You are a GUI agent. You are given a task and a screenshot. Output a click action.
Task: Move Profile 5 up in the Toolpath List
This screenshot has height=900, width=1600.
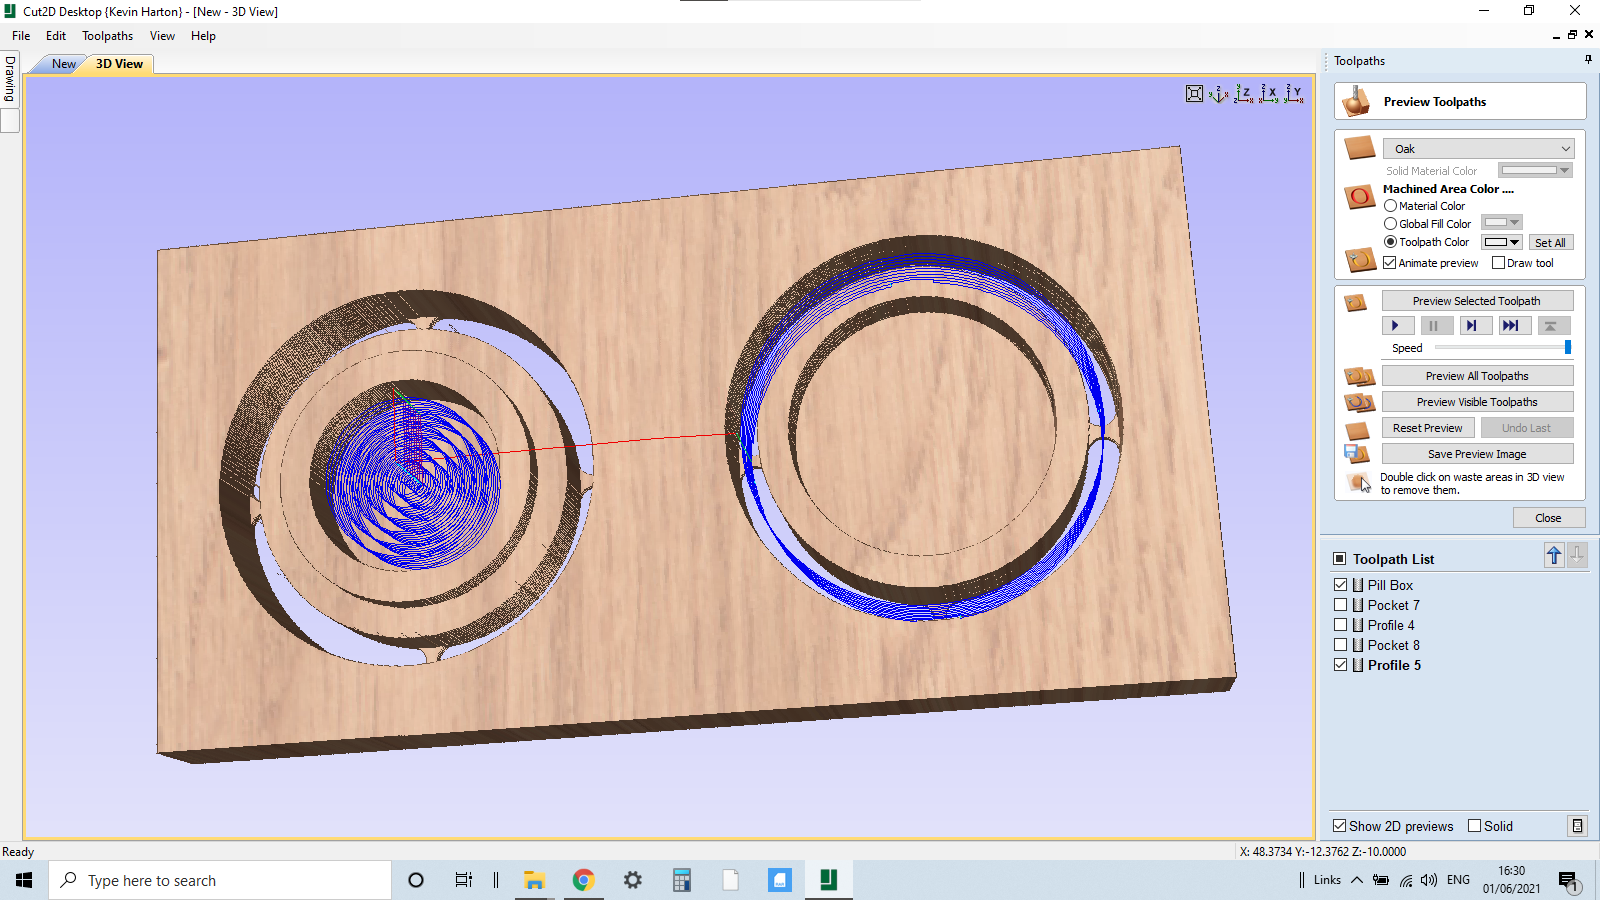(x=1554, y=555)
